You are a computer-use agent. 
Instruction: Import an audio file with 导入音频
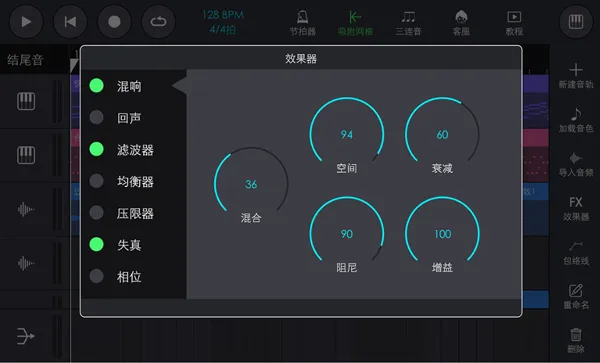576,164
